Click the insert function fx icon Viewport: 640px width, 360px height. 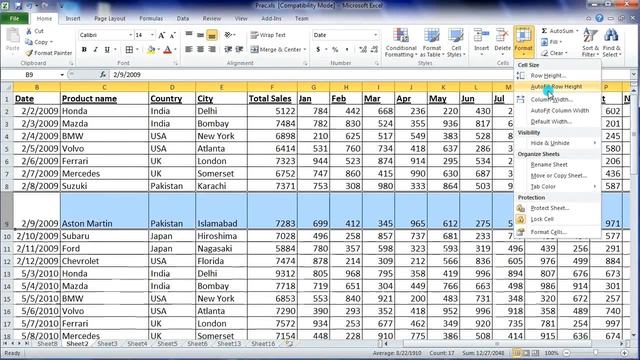103,75
